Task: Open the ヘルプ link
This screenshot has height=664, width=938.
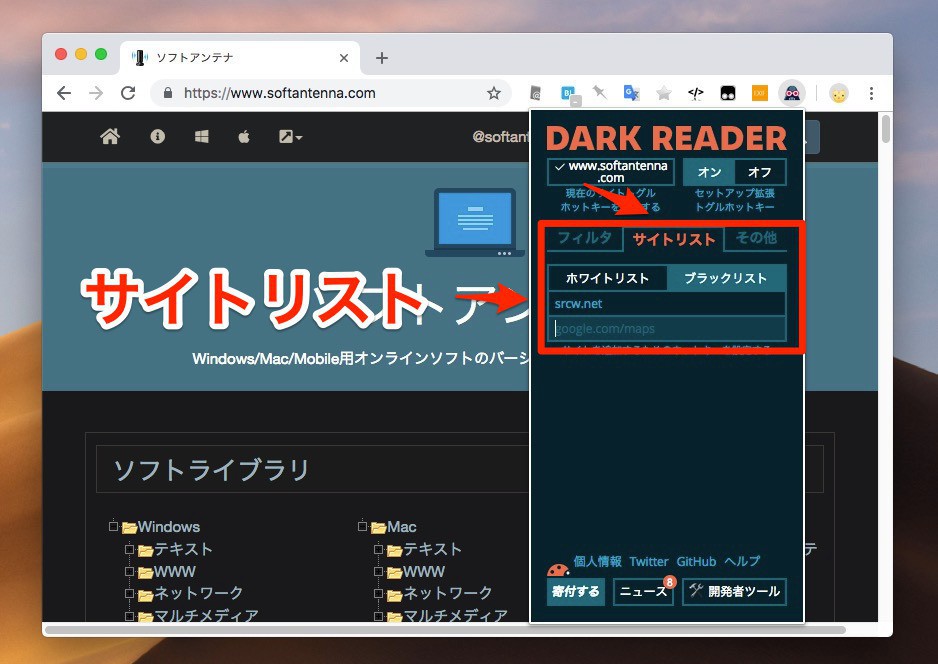Action: pos(742,561)
